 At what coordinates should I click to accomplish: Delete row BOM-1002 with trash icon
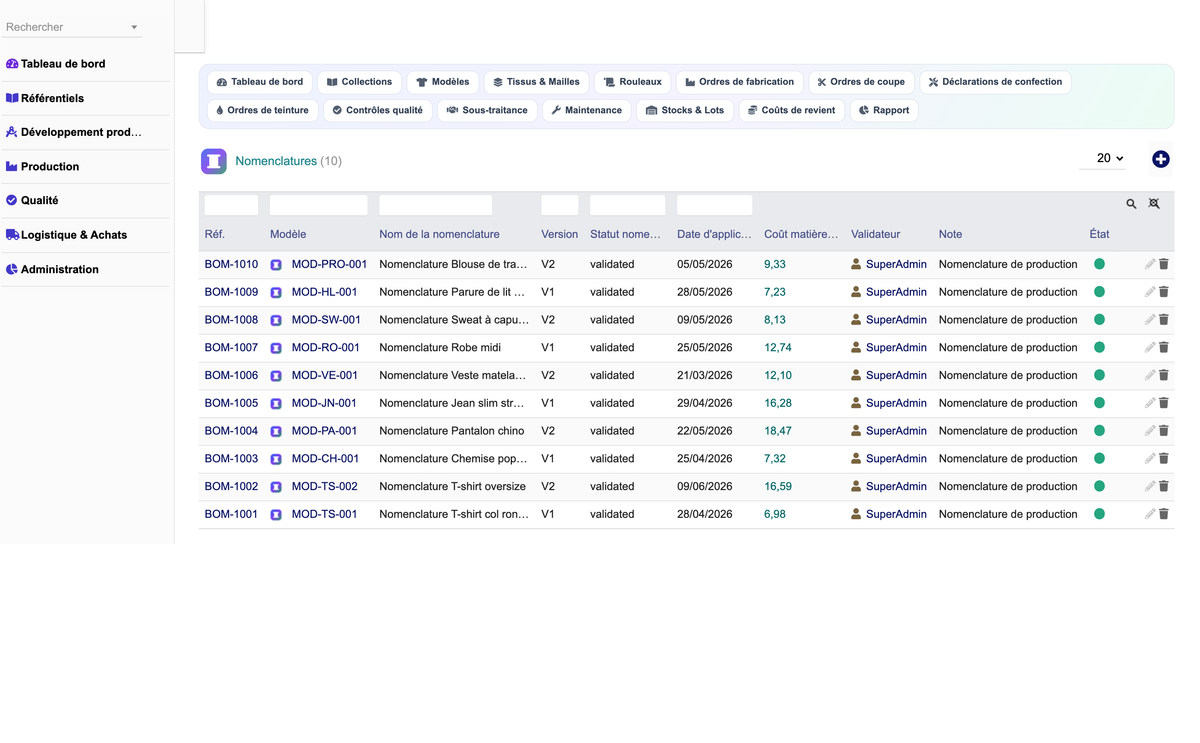[1164, 486]
